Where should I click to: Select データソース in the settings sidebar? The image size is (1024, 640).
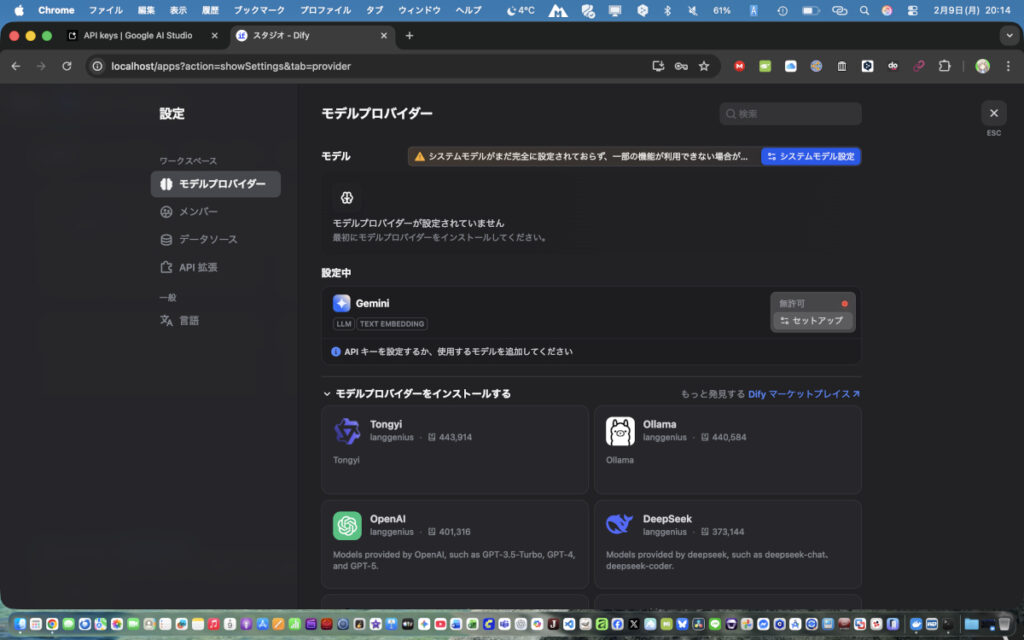pos(208,240)
